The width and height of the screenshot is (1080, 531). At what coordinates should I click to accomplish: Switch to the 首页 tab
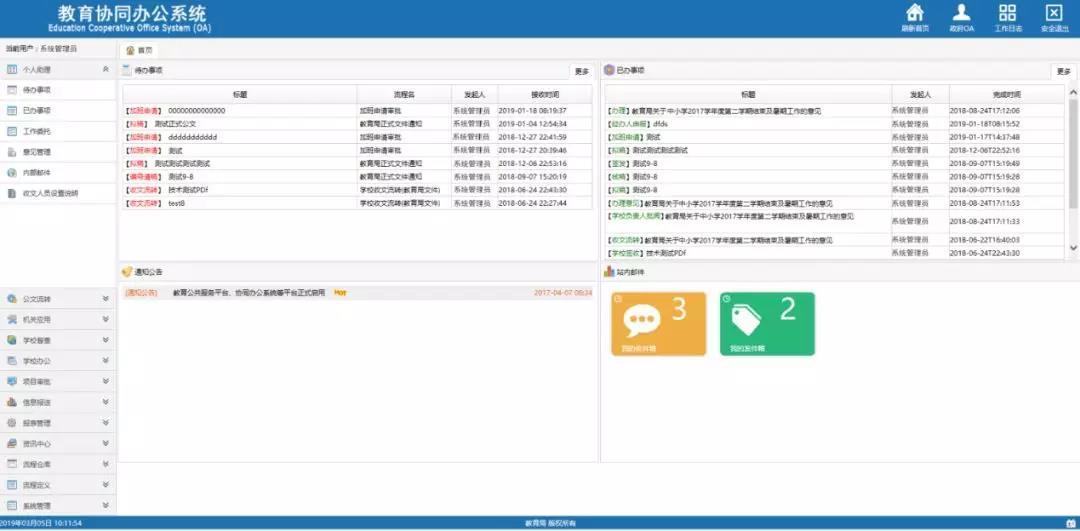point(138,50)
